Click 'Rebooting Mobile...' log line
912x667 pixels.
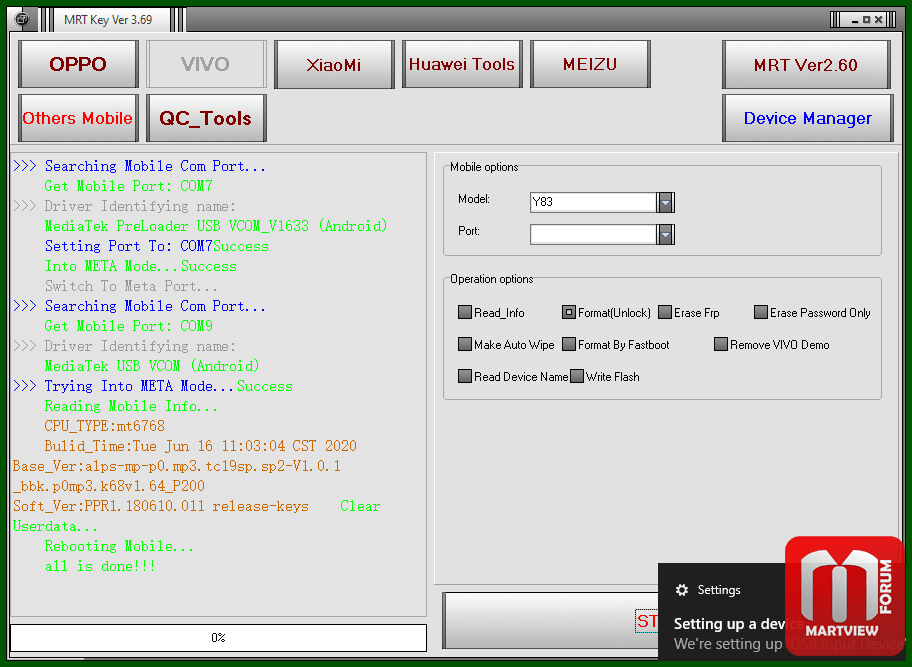click(x=119, y=547)
